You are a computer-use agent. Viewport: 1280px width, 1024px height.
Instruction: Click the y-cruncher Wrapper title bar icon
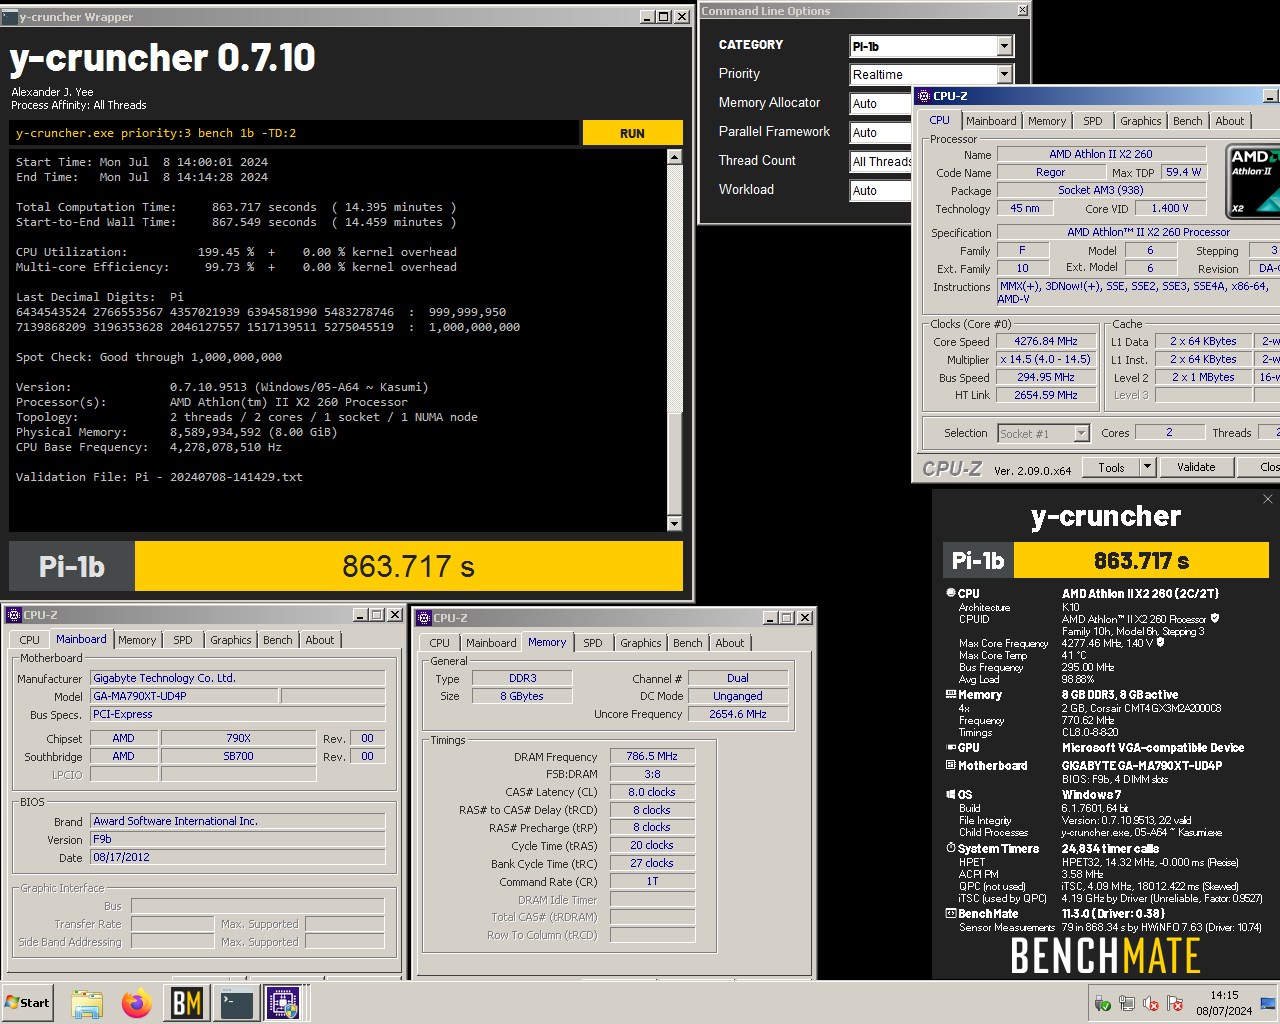10,17
